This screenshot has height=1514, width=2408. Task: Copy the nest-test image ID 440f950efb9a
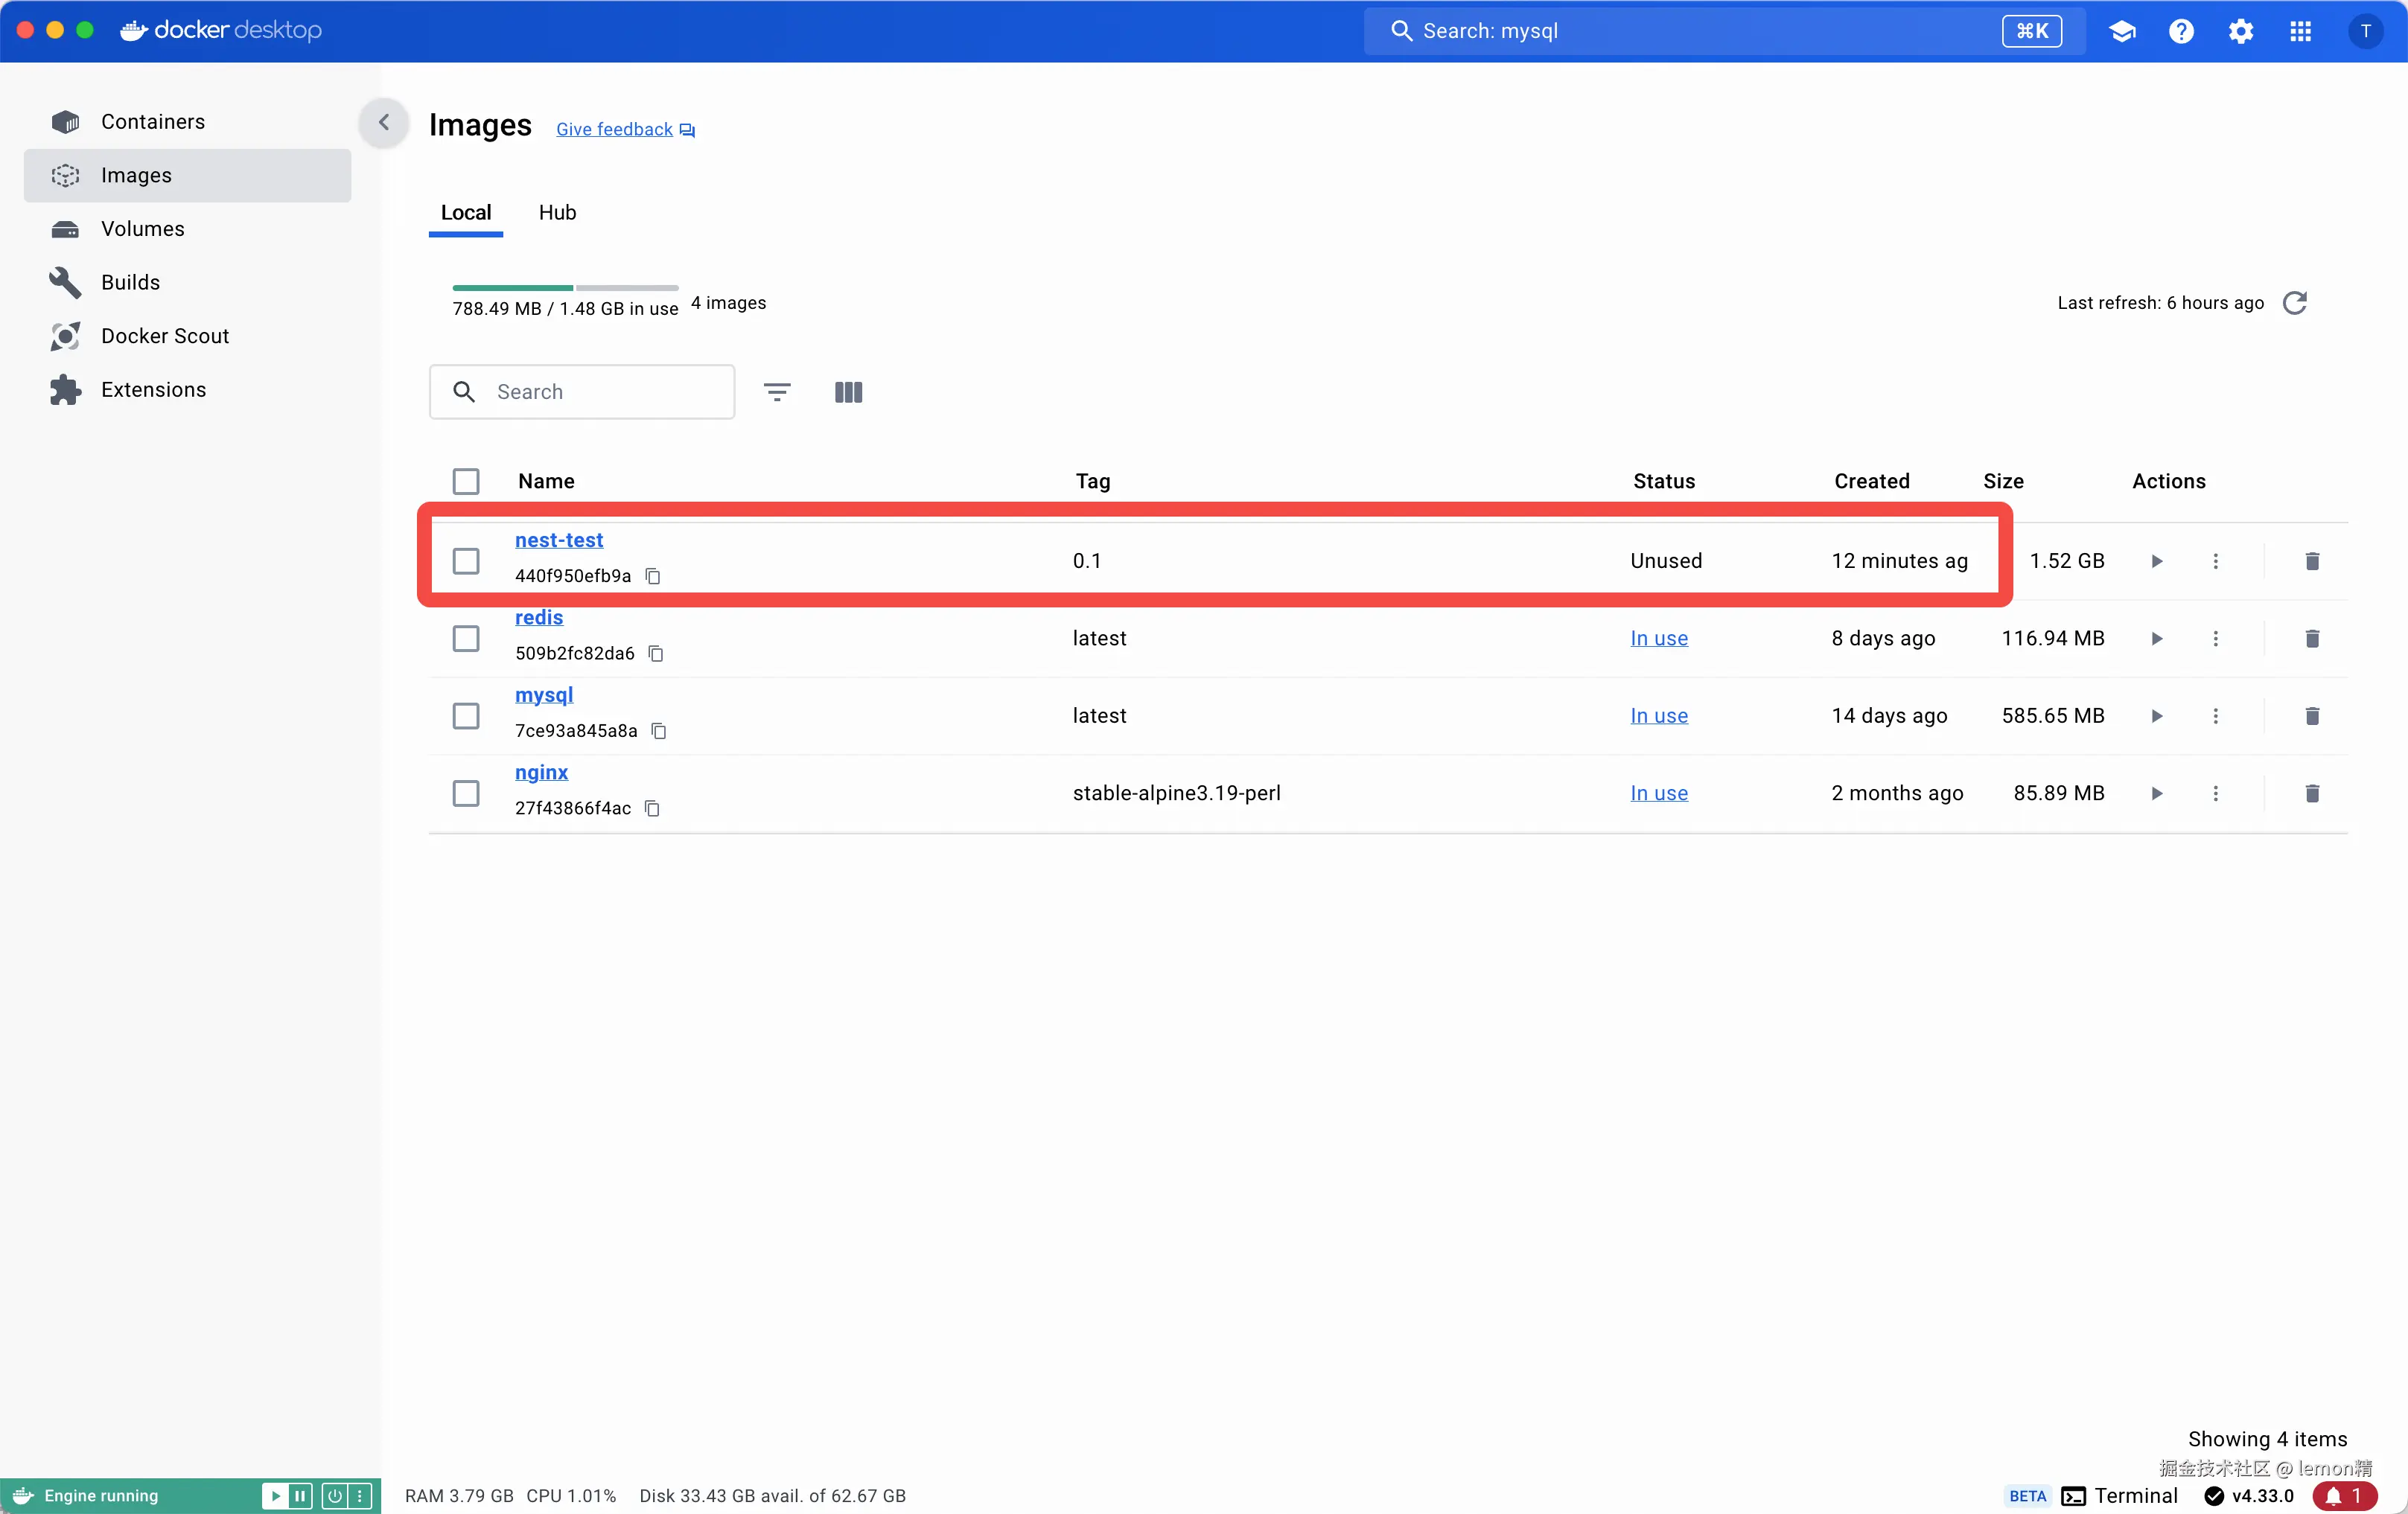653,576
